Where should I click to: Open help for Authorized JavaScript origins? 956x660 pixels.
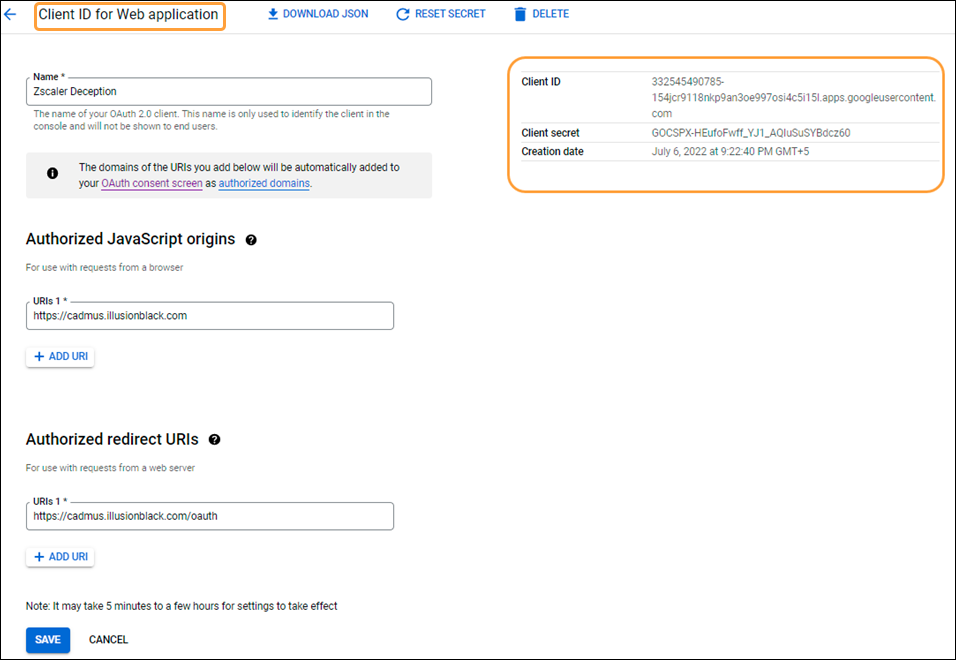point(251,240)
